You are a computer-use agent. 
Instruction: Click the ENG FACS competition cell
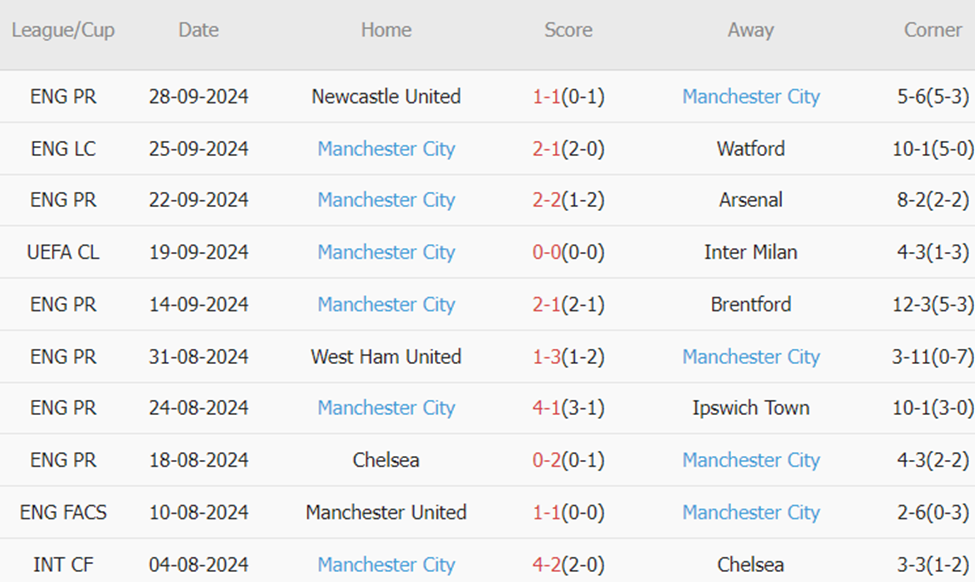pyautogui.click(x=63, y=512)
